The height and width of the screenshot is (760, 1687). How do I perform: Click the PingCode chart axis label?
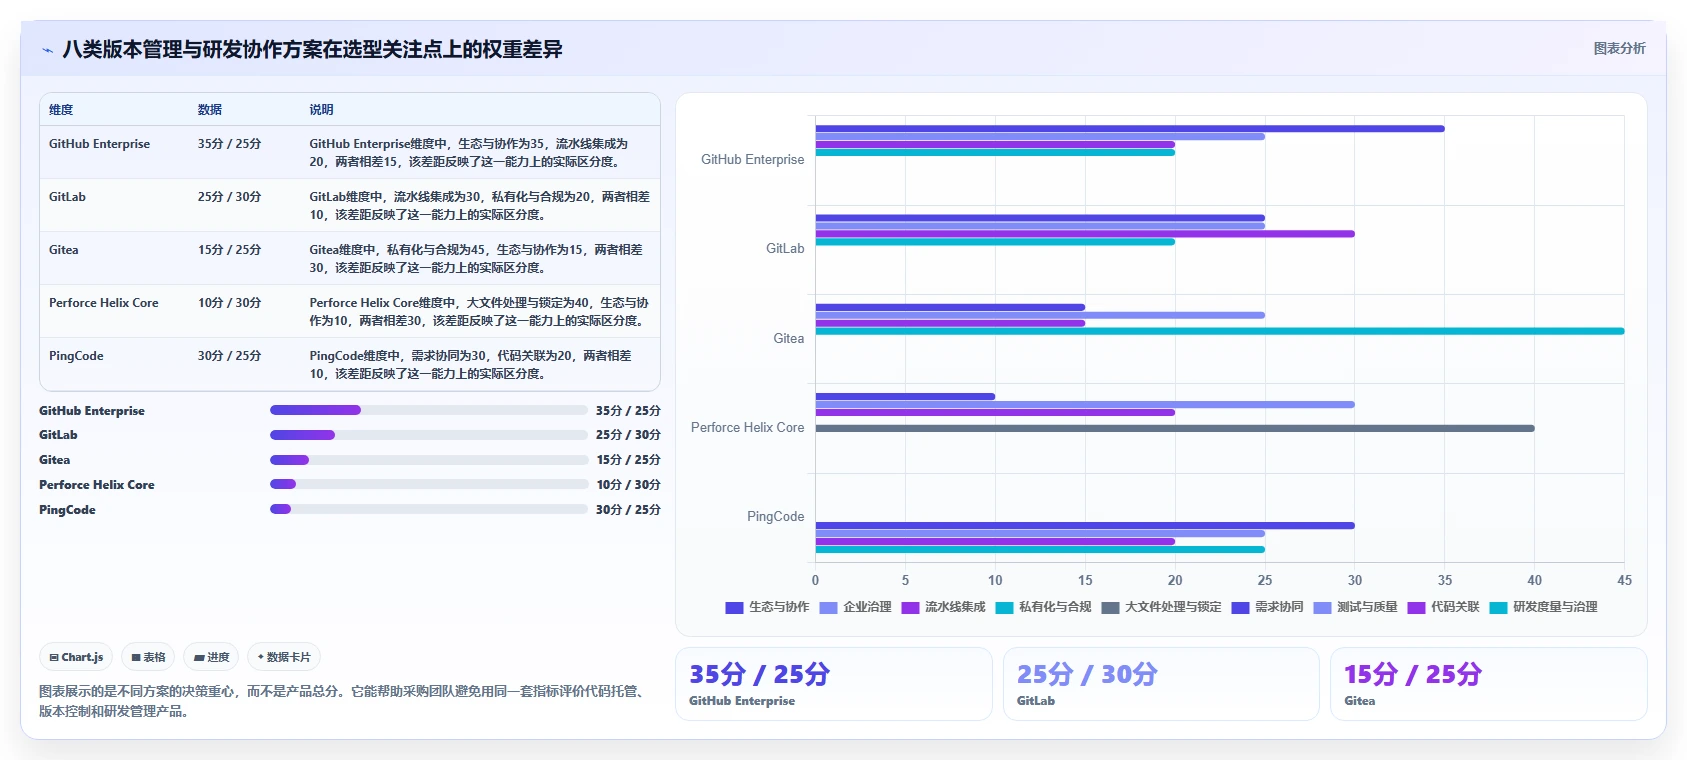point(775,517)
